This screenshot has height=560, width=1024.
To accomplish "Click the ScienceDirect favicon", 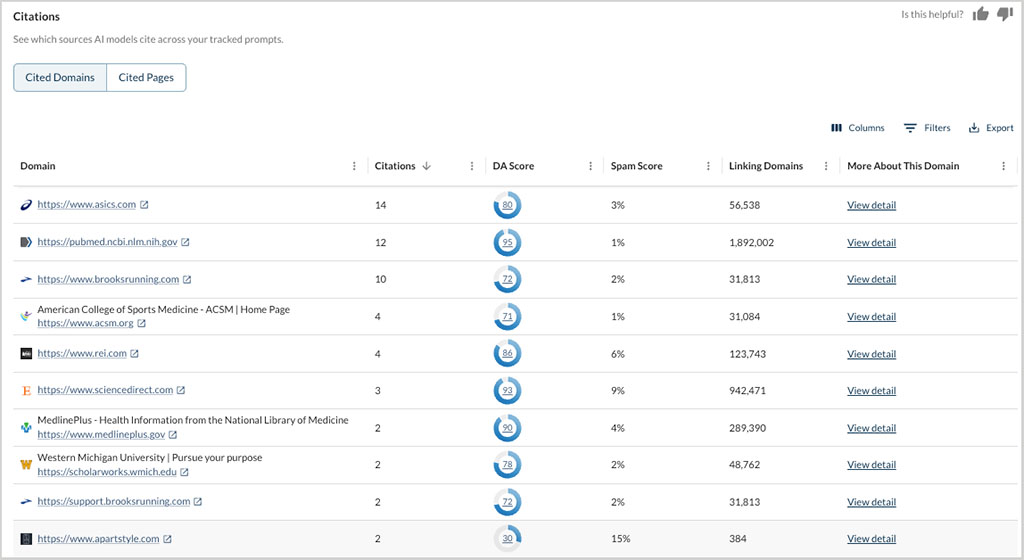I will 26,390.
